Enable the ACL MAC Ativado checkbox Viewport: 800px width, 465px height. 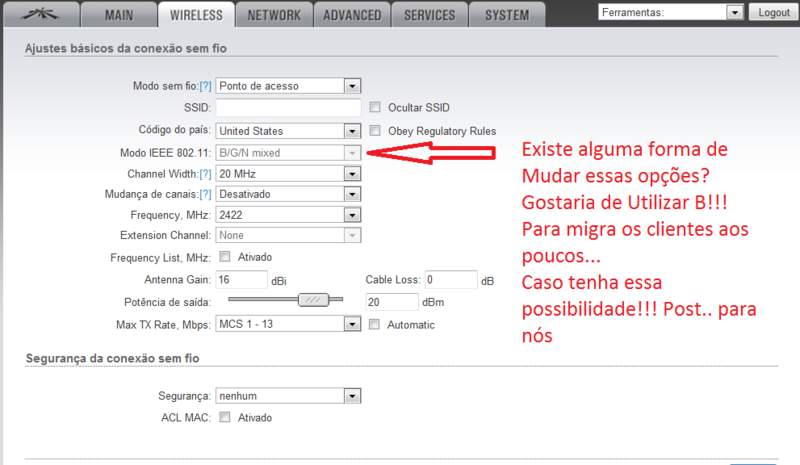224,417
